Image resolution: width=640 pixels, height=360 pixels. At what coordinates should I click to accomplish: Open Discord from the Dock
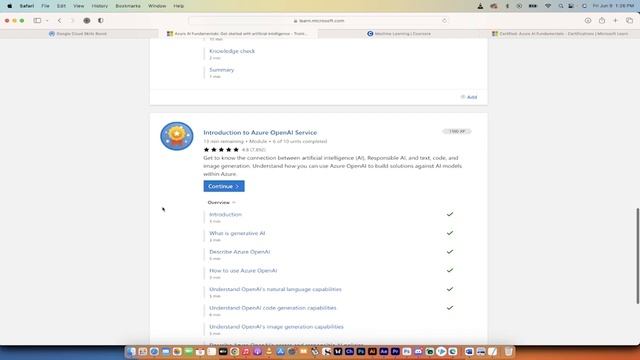(418, 351)
